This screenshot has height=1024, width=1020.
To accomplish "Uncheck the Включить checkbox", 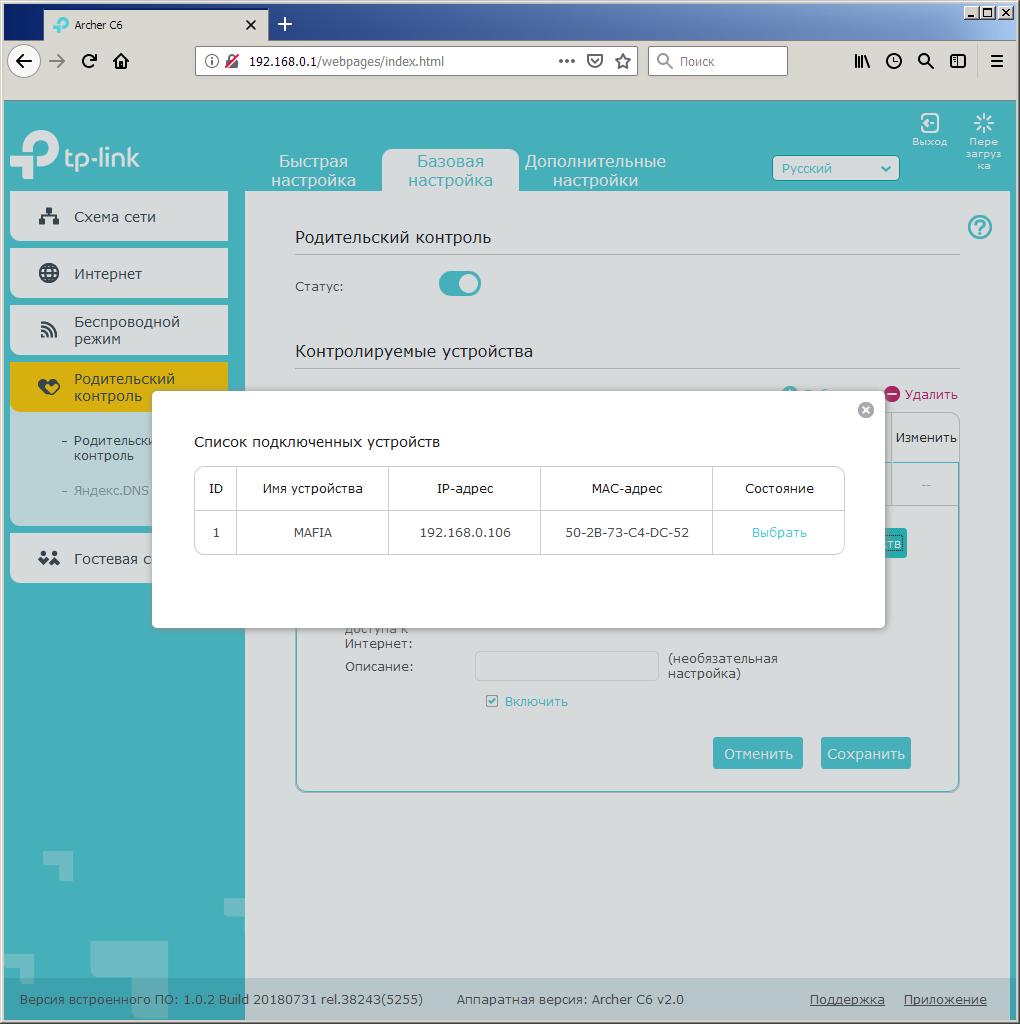I will pos(492,701).
